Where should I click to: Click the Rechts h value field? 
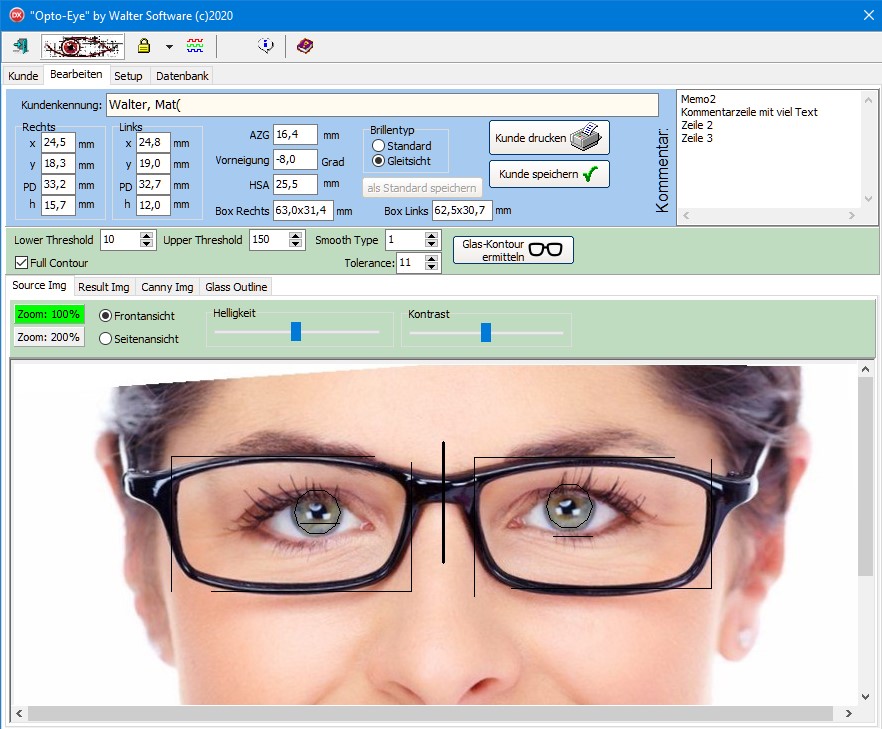[58, 205]
